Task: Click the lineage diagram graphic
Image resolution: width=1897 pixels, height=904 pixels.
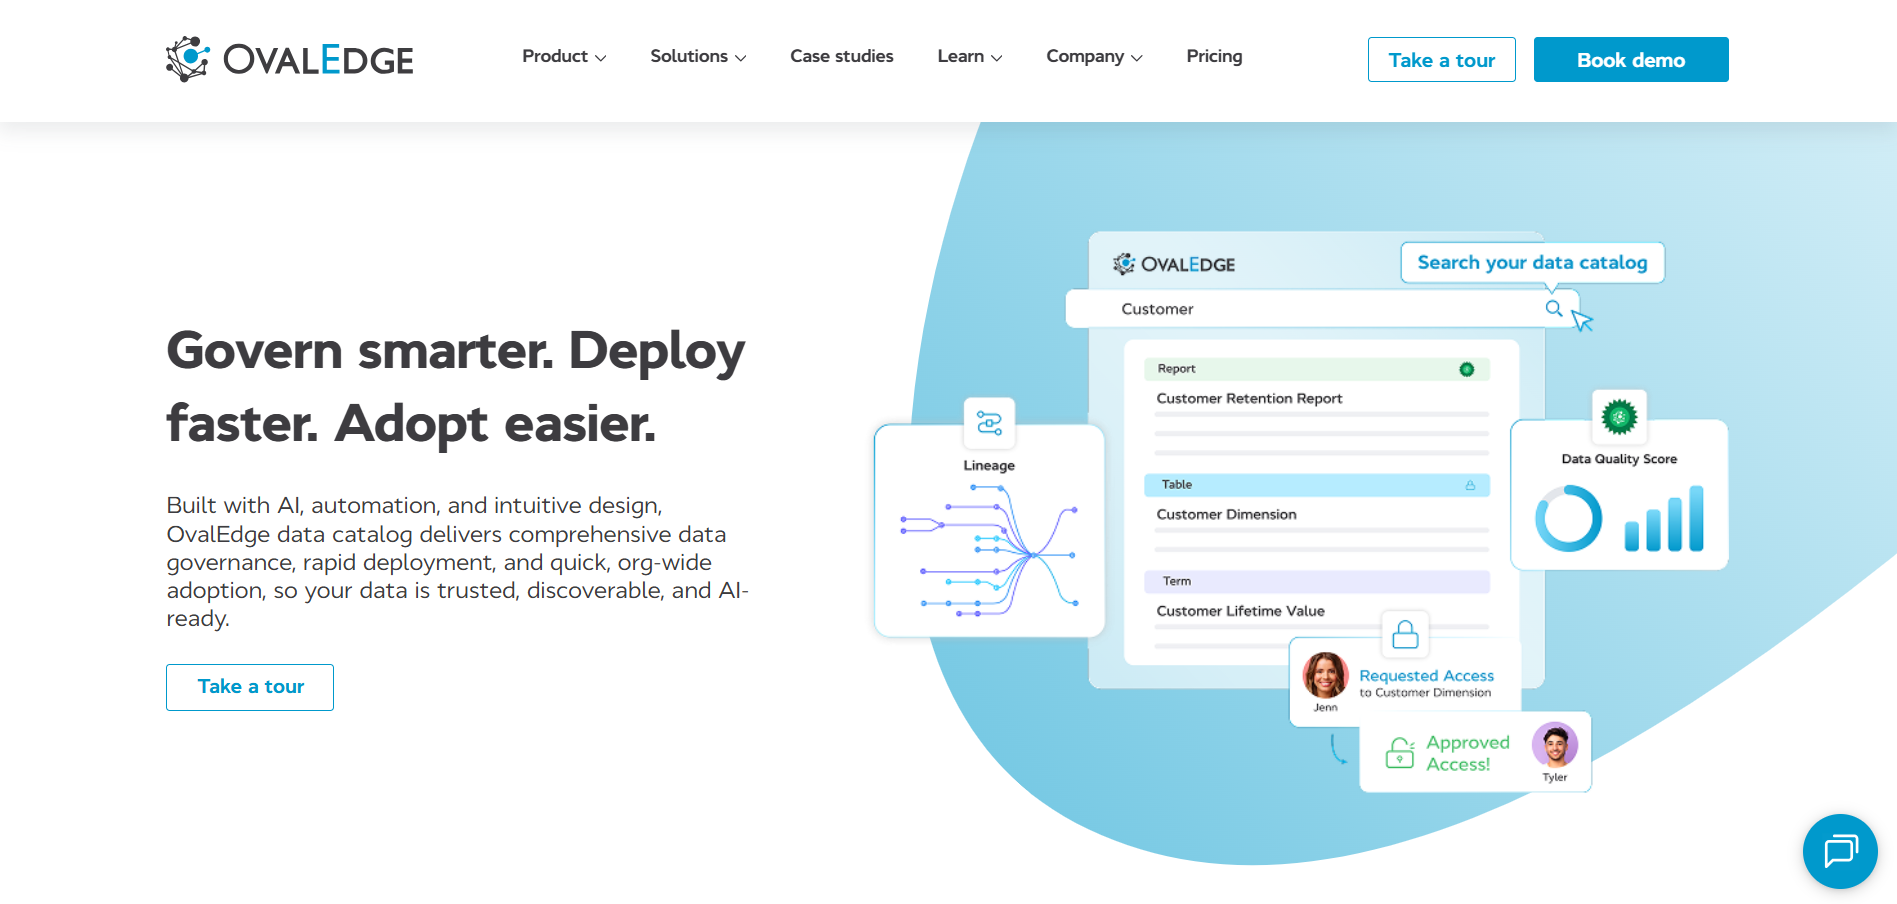Action: pos(989,550)
